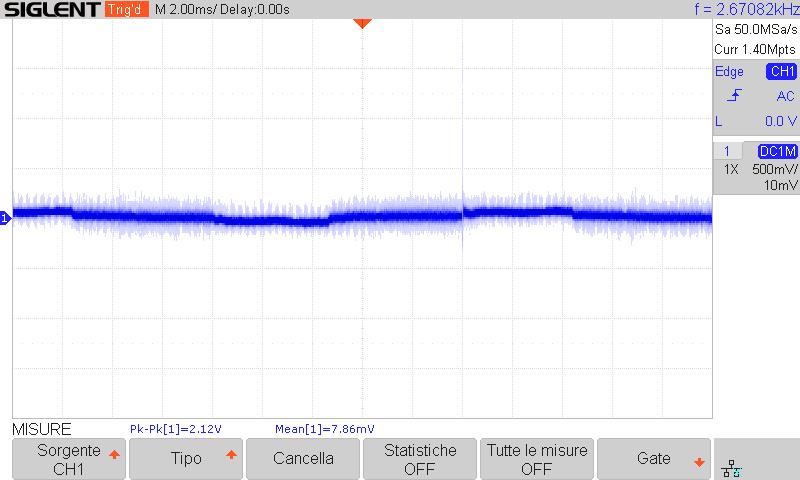Click the channel 1 ground level marker
800x480 pixels.
5,219
